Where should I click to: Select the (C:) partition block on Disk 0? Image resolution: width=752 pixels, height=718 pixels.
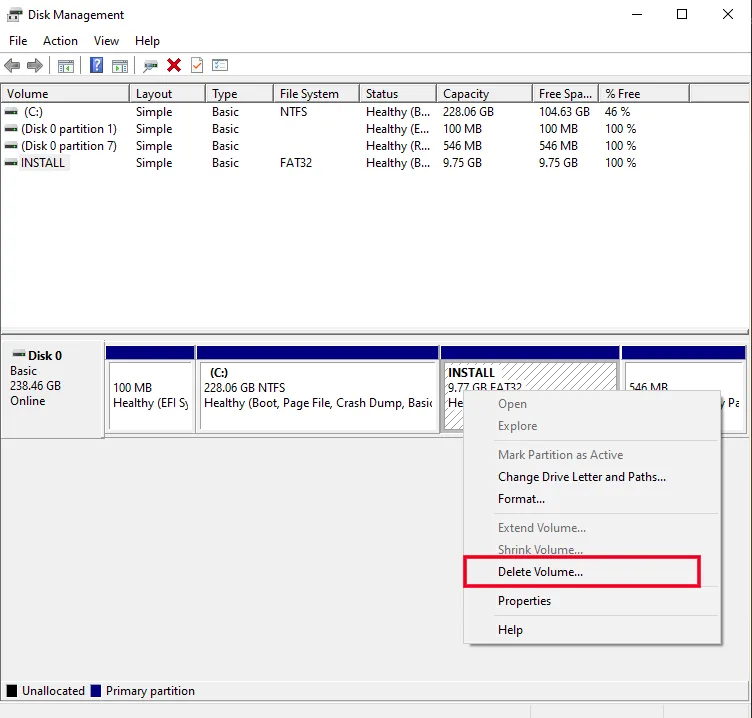(318, 395)
